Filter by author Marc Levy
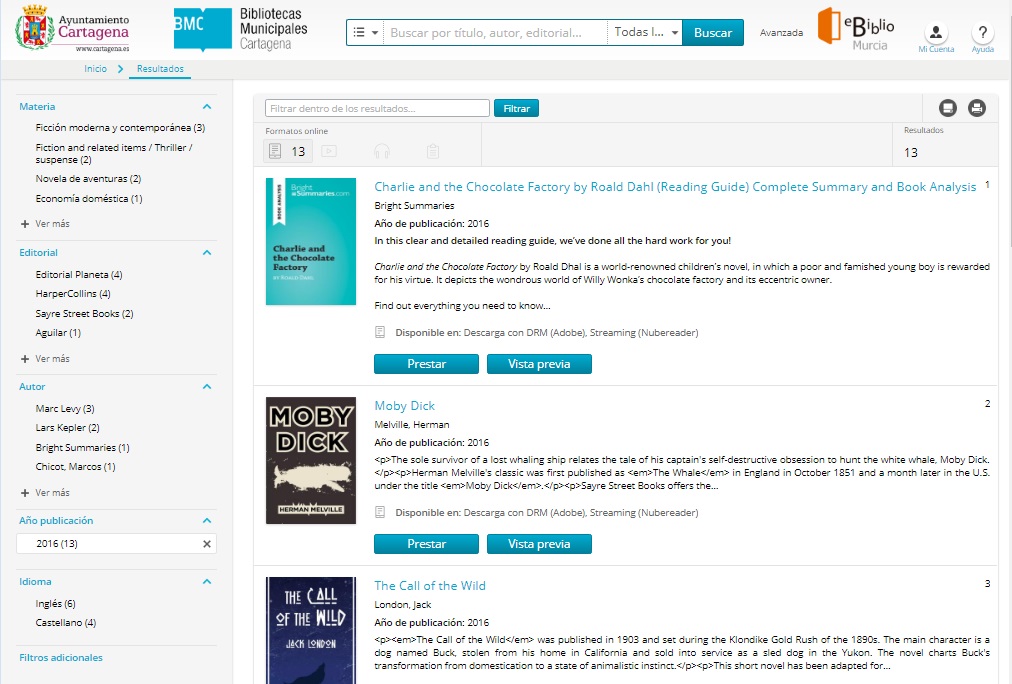Screen dimensions: 1012x684 (64, 409)
